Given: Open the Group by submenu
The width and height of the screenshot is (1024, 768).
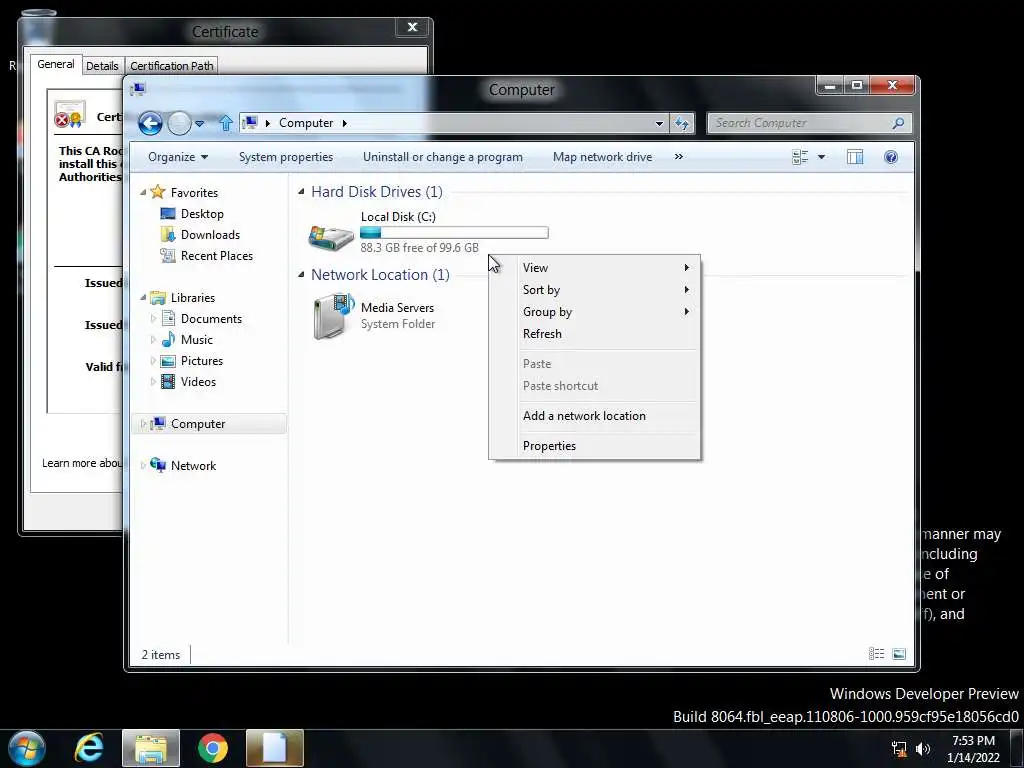Looking at the screenshot, I should point(594,312).
